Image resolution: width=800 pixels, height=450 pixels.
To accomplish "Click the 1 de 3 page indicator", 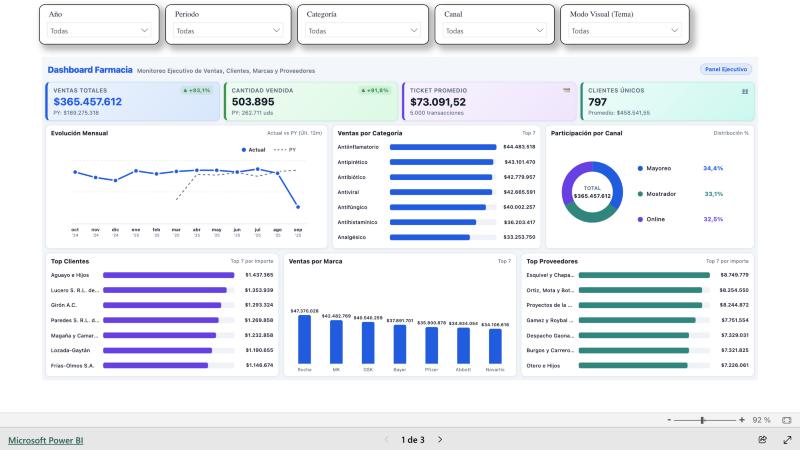I will pyautogui.click(x=413, y=440).
